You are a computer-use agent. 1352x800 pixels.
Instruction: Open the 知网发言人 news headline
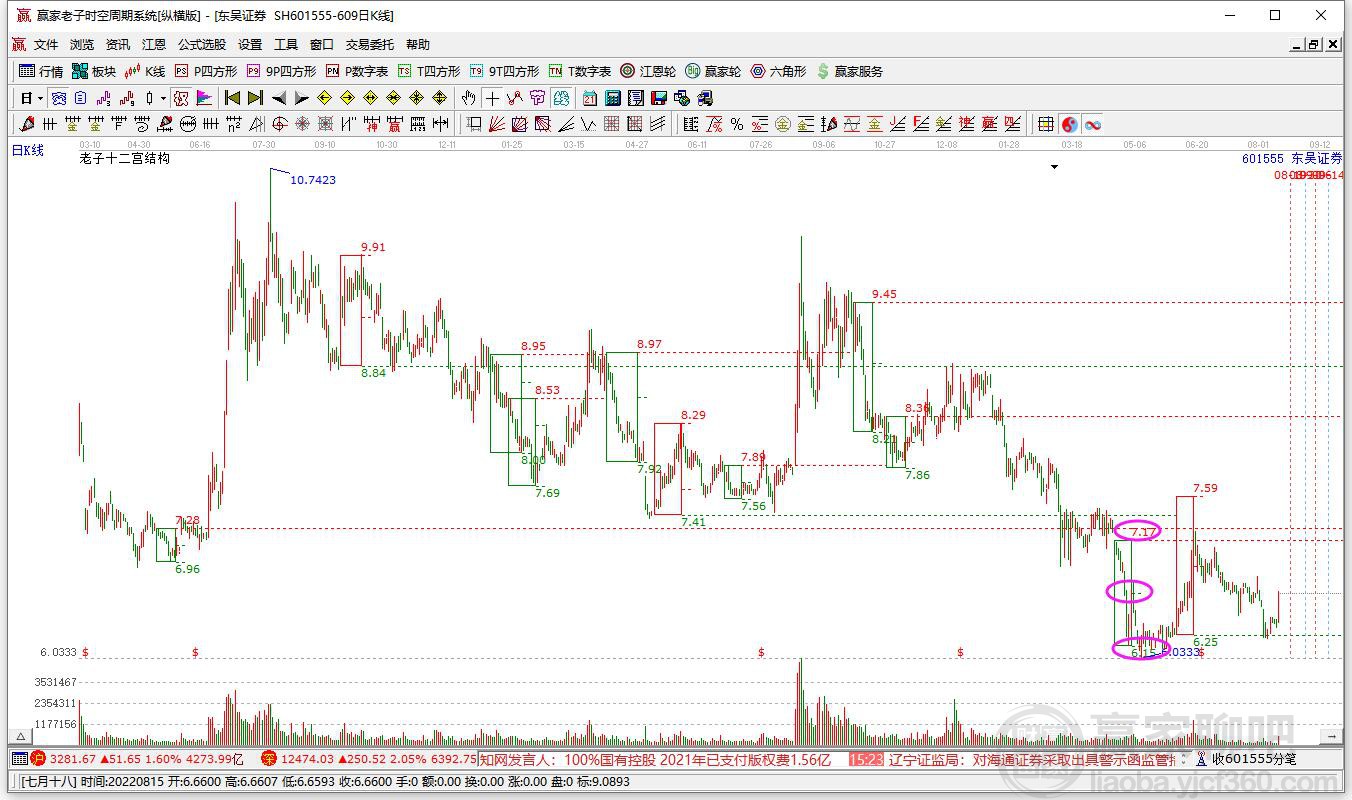(x=655, y=760)
